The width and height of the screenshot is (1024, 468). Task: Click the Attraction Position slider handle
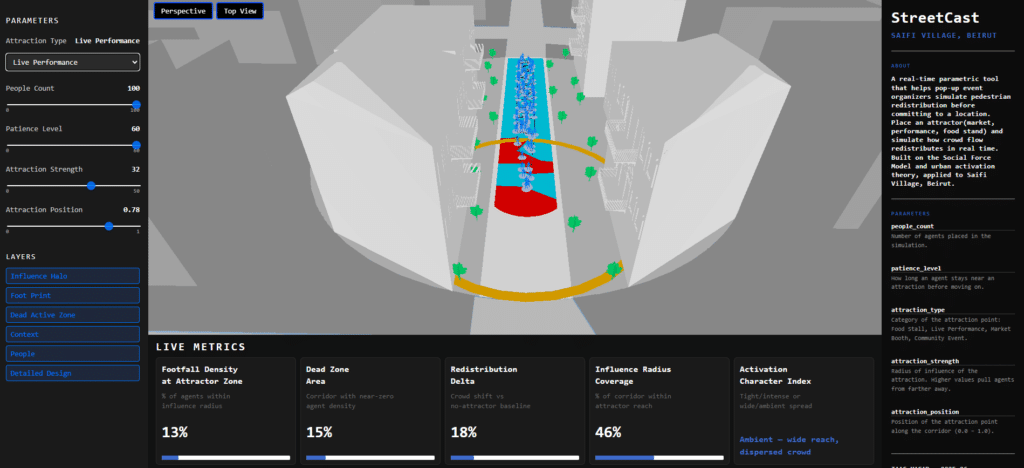pos(109,226)
